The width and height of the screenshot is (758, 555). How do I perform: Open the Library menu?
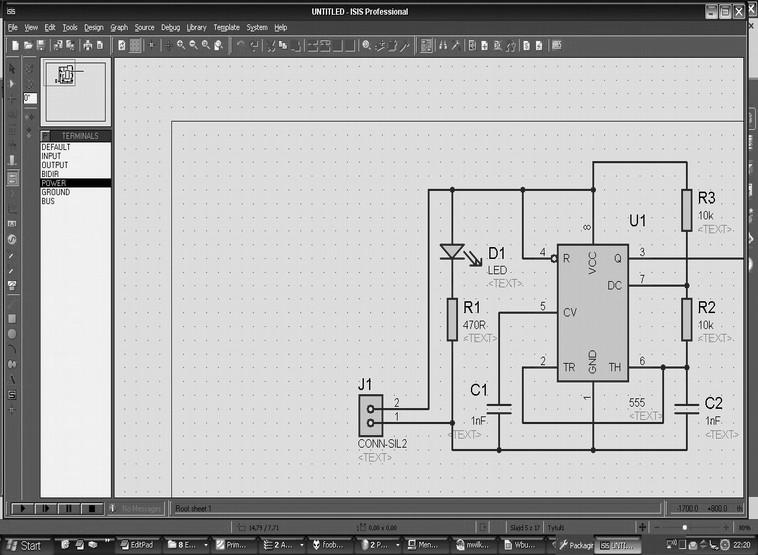196,28
